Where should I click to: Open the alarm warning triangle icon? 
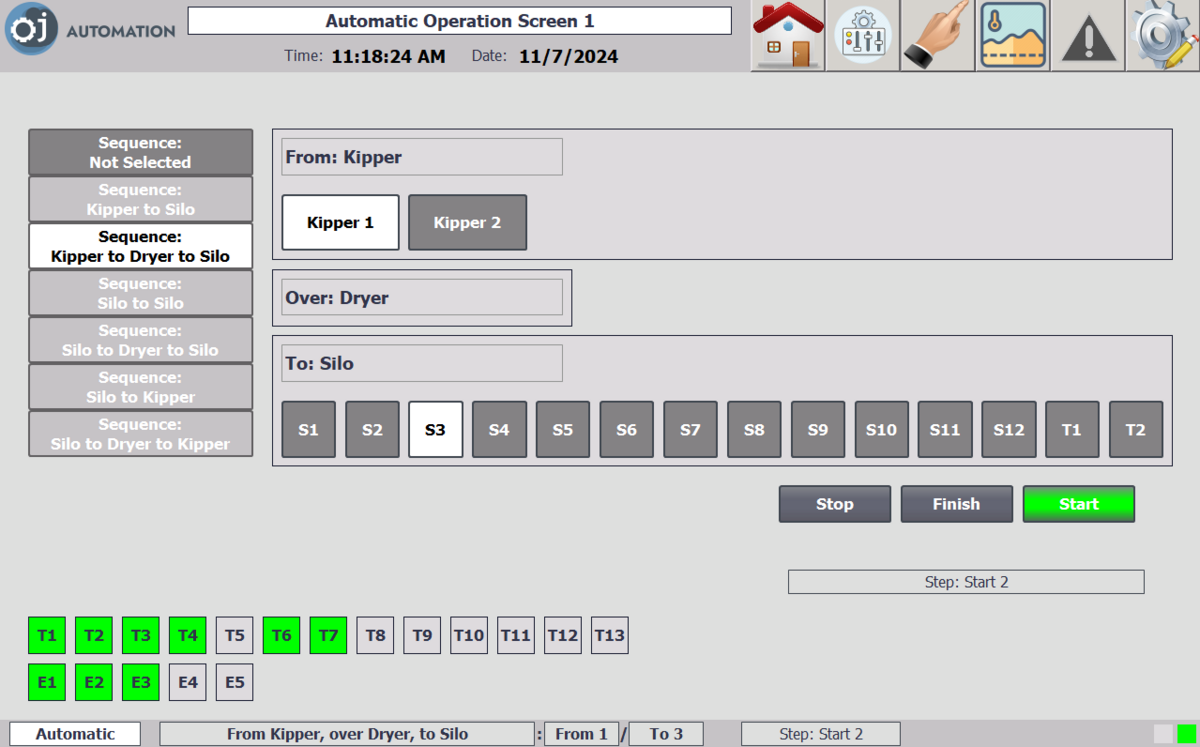(1088, 37)
